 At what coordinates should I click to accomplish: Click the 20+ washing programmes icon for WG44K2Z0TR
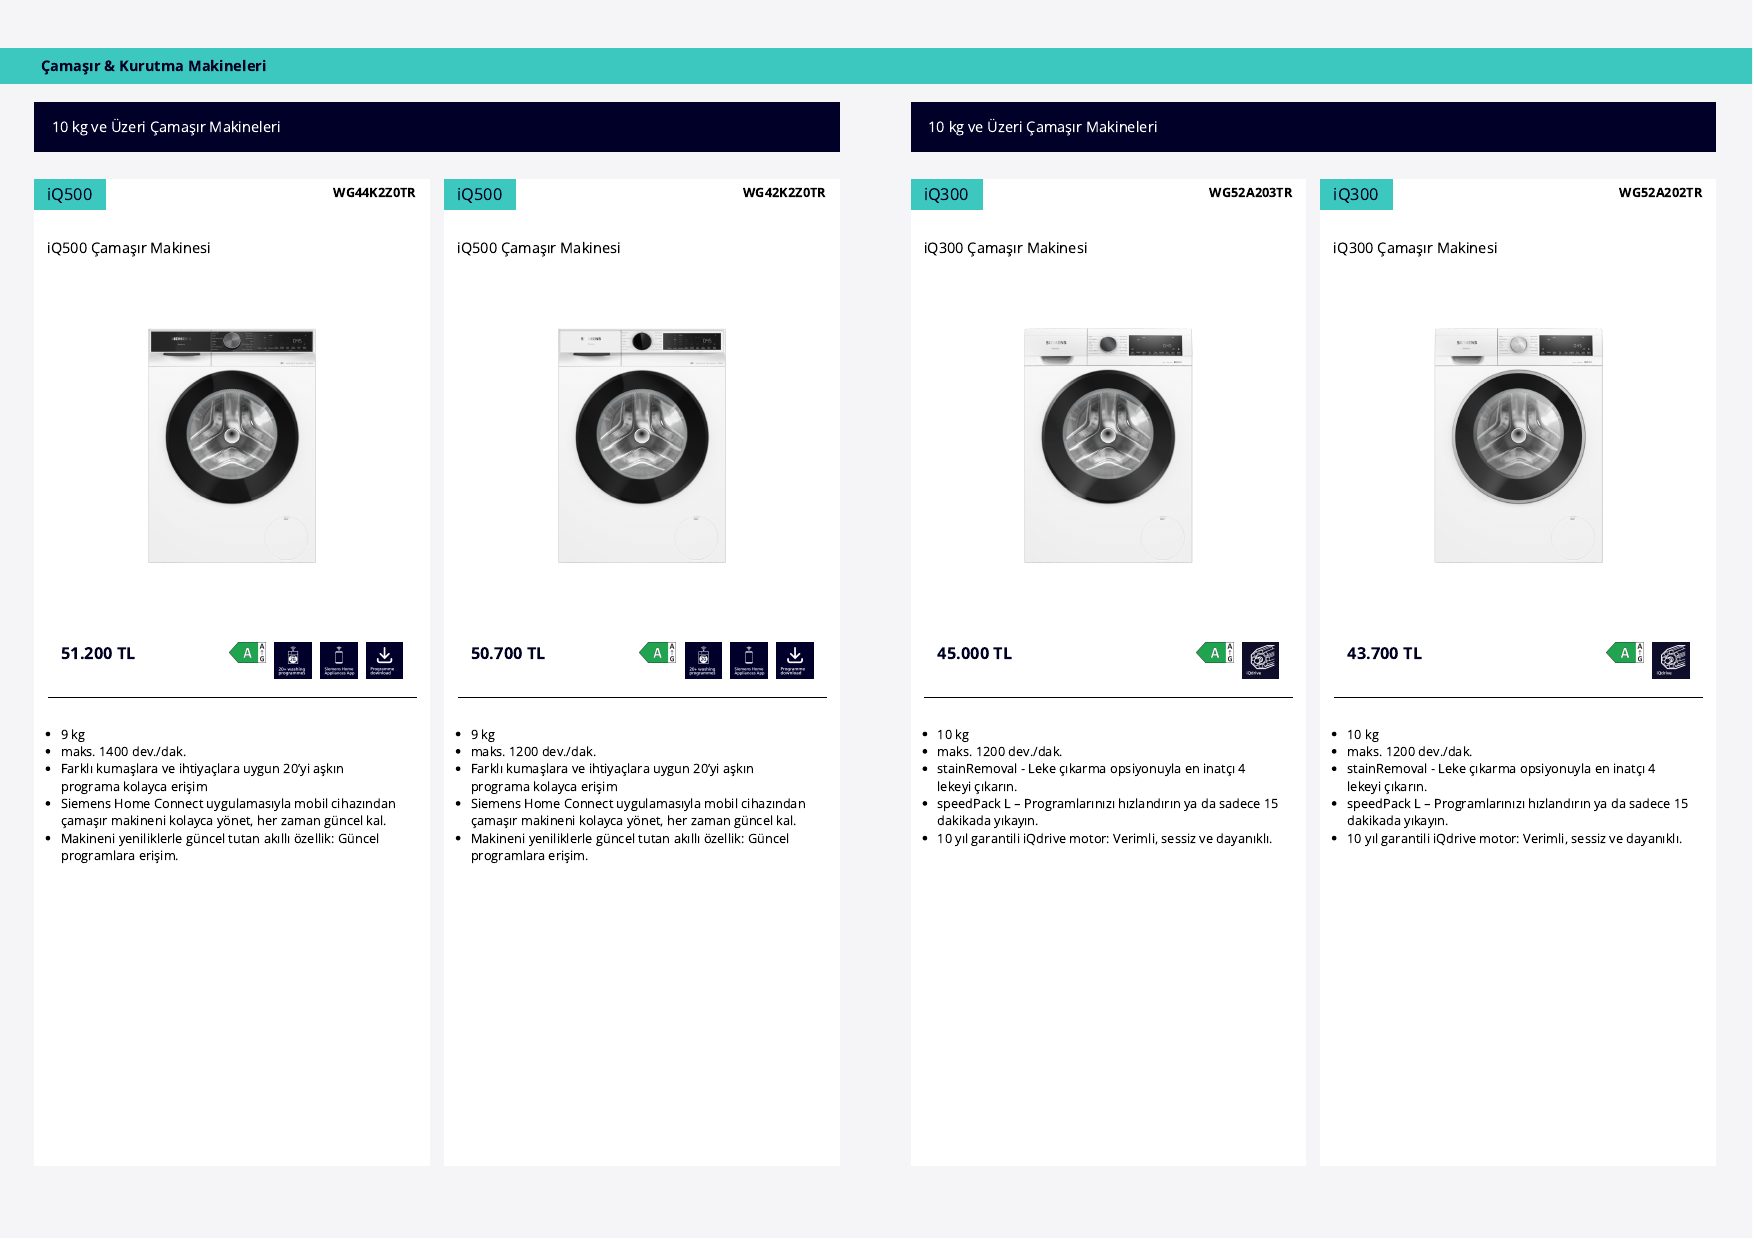tap(293, 660)
